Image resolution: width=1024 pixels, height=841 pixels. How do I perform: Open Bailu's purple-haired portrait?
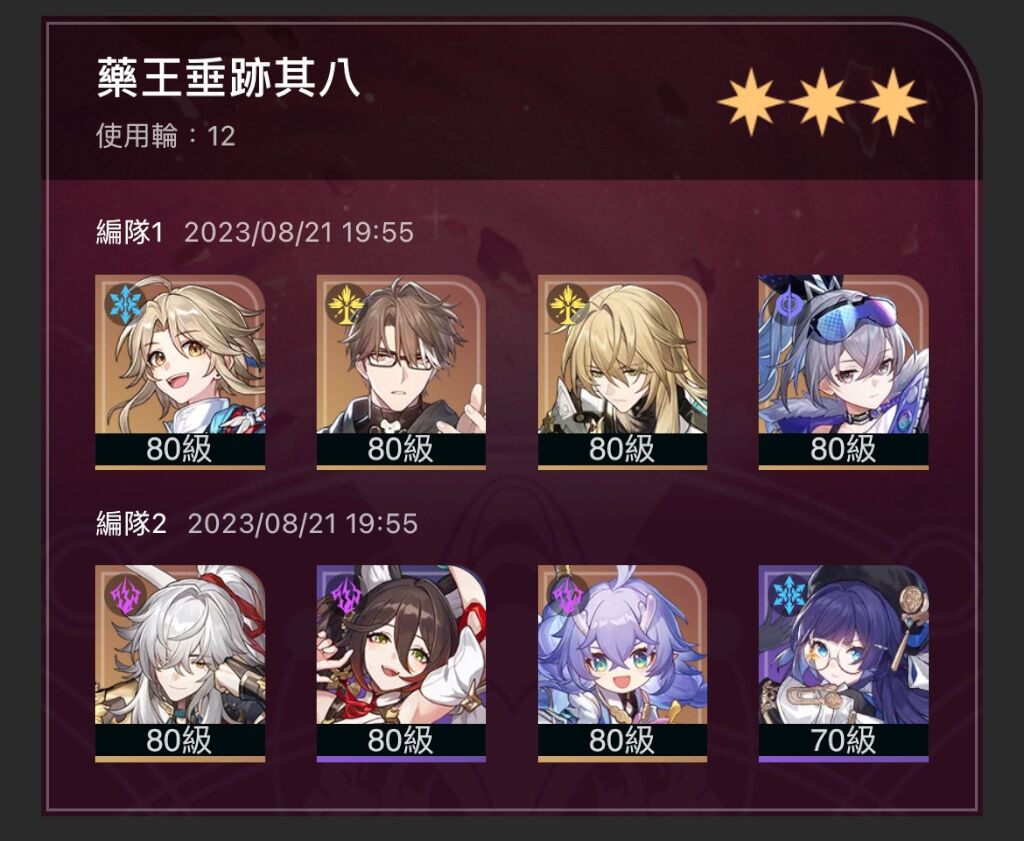pos(622,644)
